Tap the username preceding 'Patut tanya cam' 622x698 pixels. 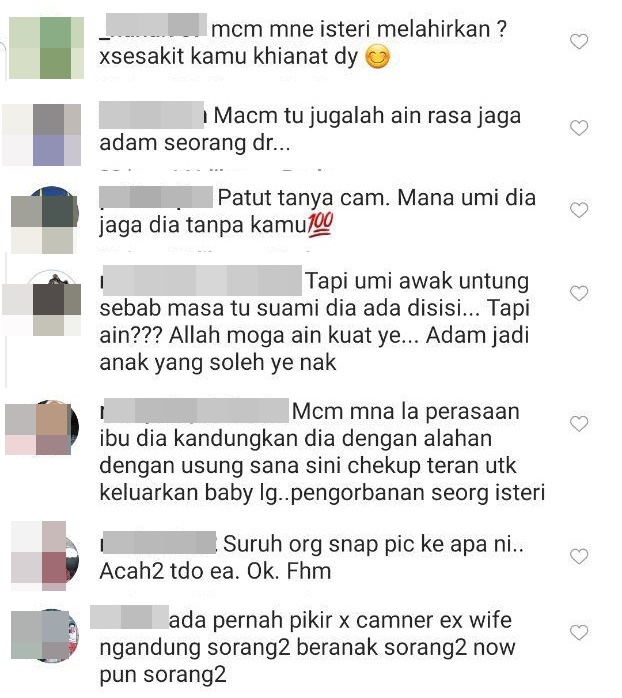coord(156,197)
